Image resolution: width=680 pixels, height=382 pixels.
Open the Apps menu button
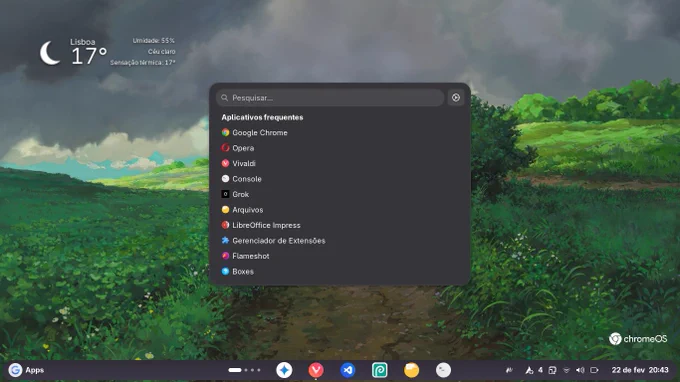click(x=26, y=370)
